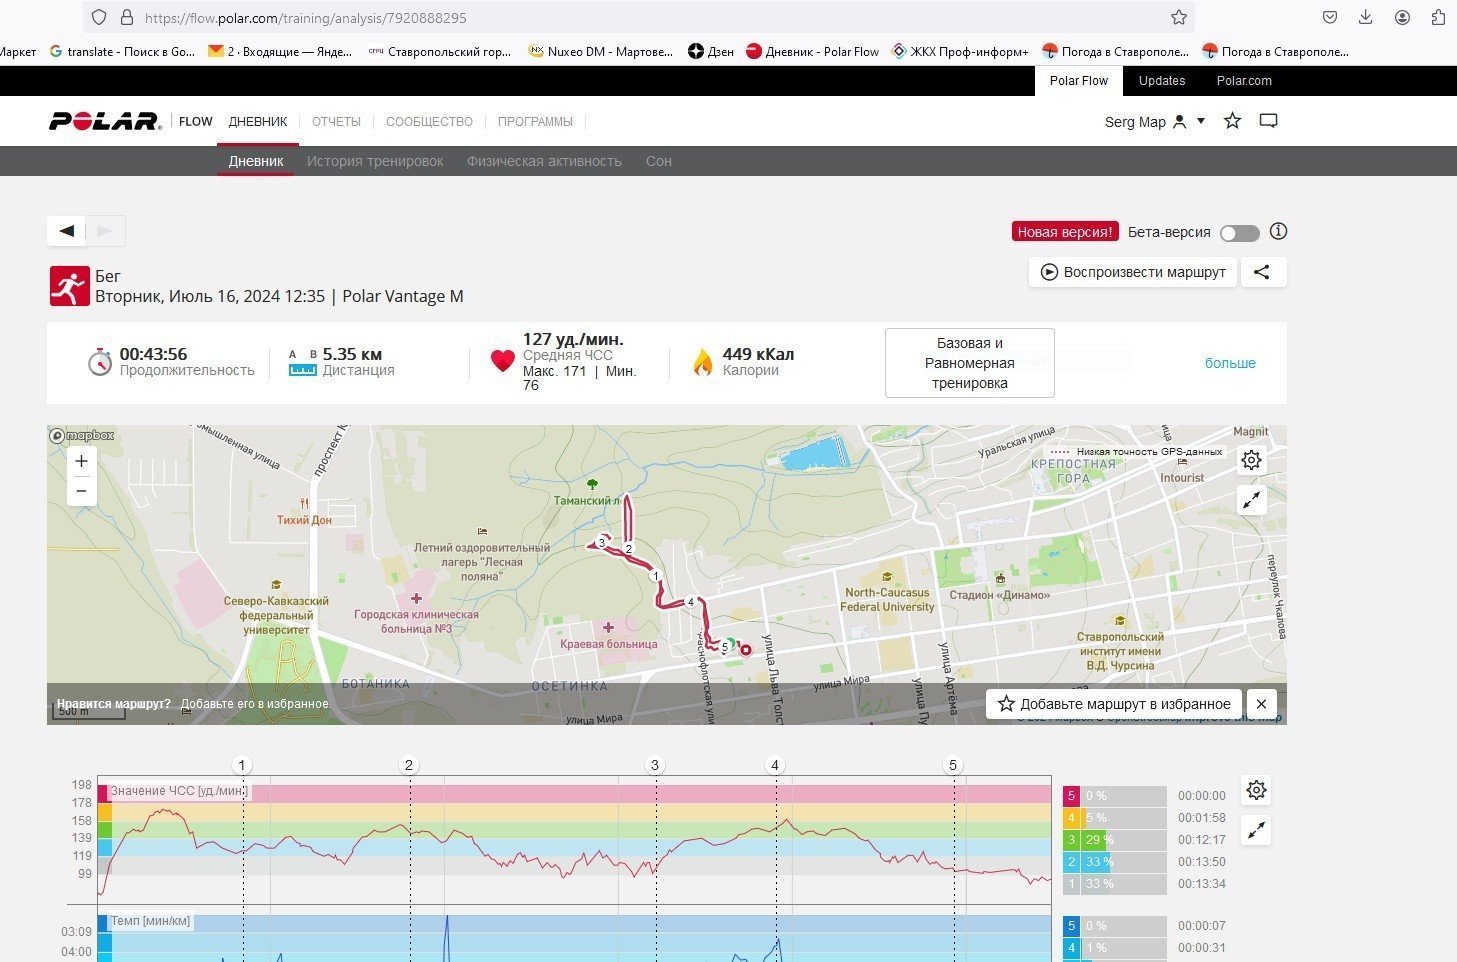The image size is (1457, 962).
Task: Expand the map to fullscreen
Action: click(x=1251, y=501)
